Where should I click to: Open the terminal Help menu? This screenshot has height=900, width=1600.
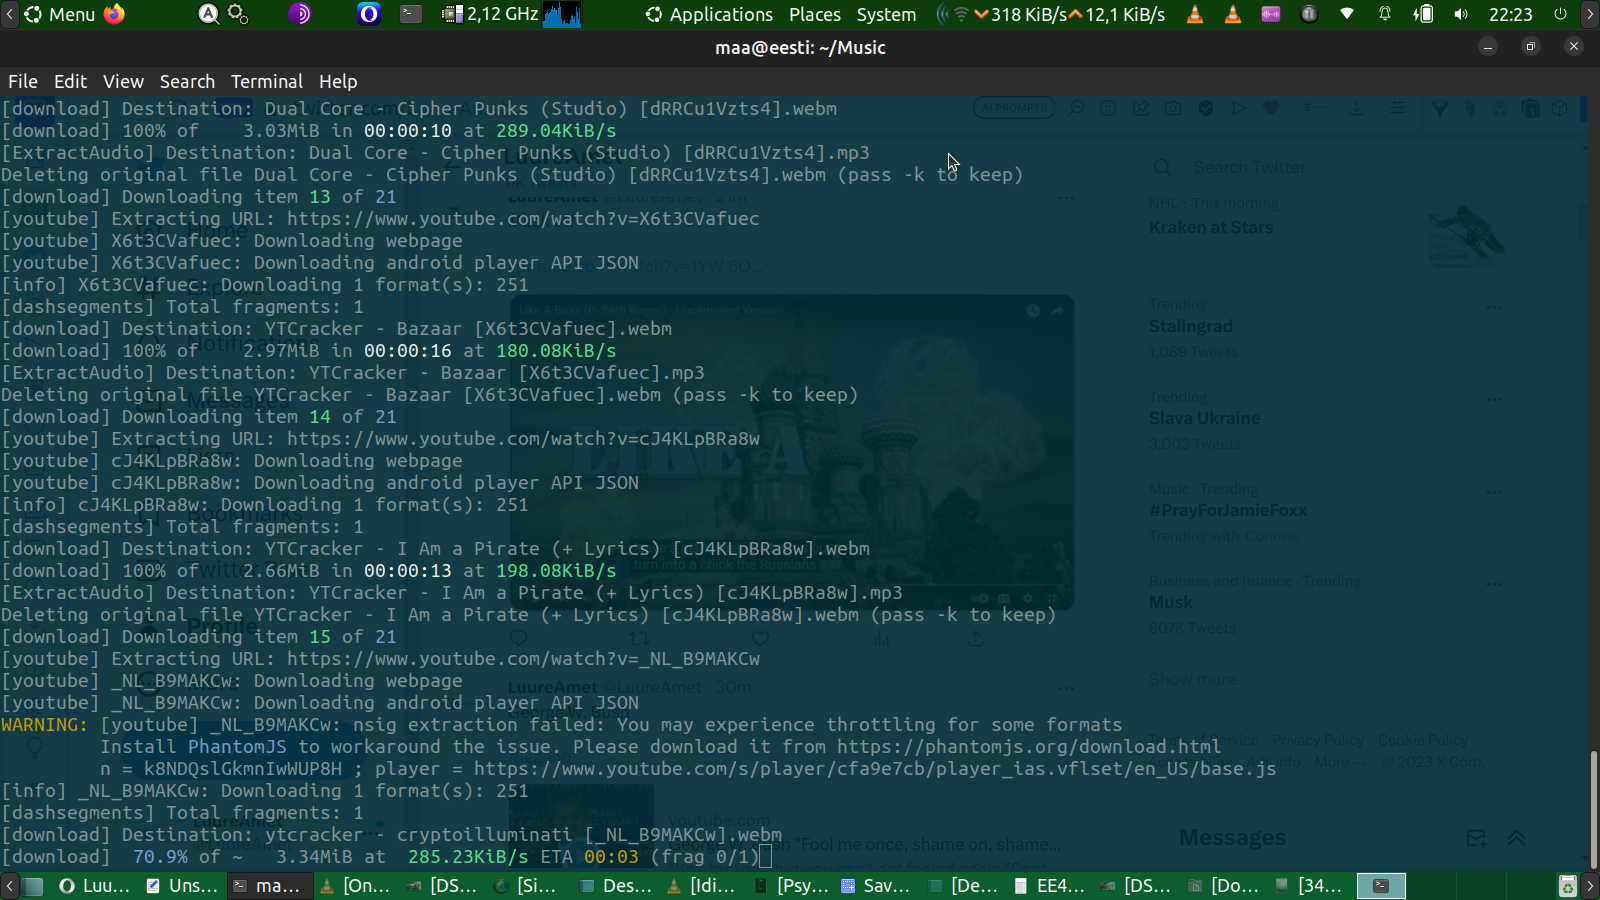[x=338, y=82]
